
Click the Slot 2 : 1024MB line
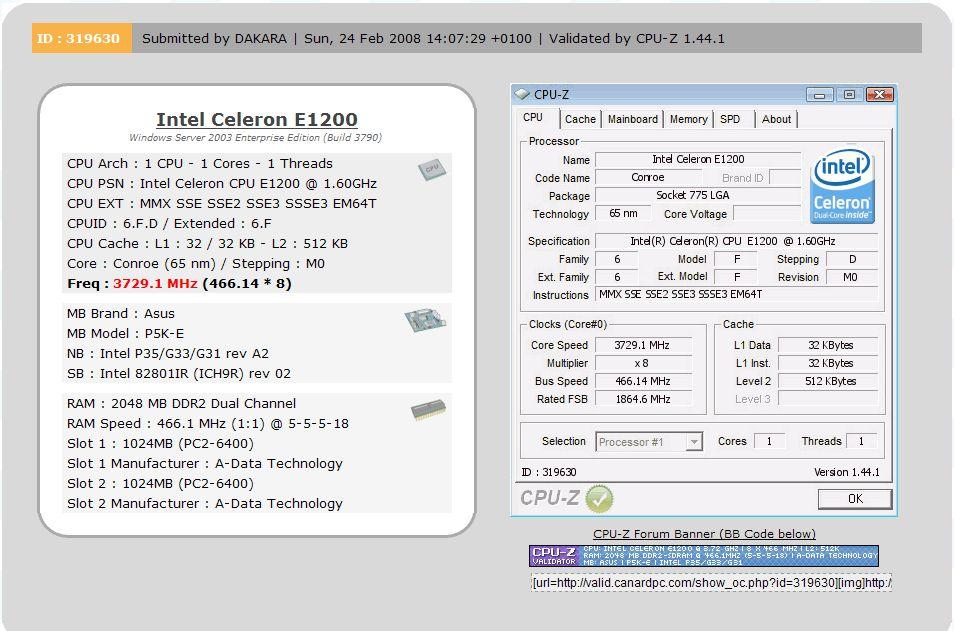[x=161, y=484]
